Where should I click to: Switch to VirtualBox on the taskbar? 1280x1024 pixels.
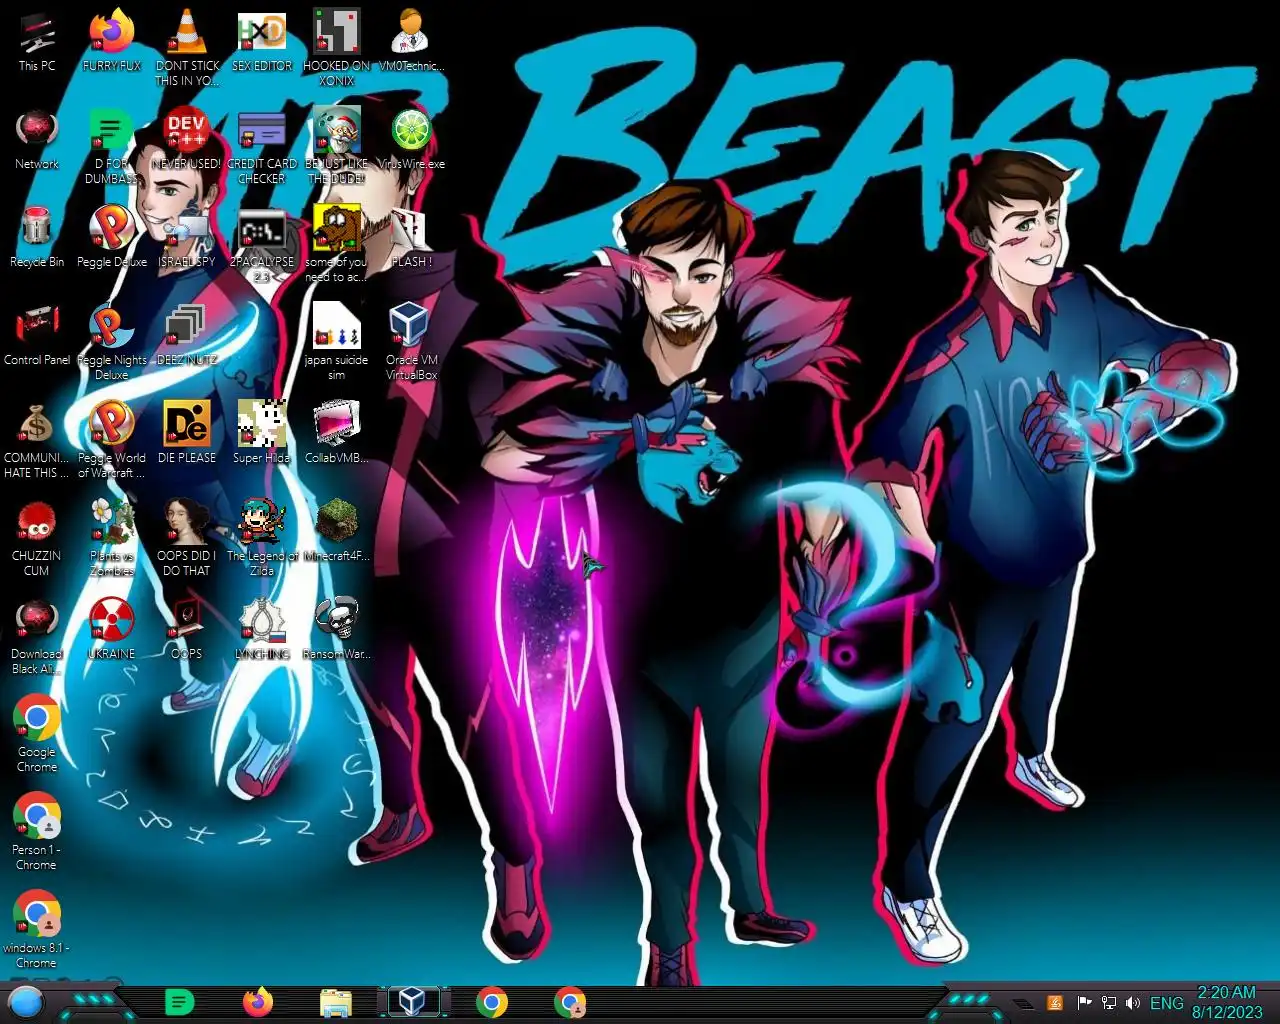click(x=412, y=1002)
